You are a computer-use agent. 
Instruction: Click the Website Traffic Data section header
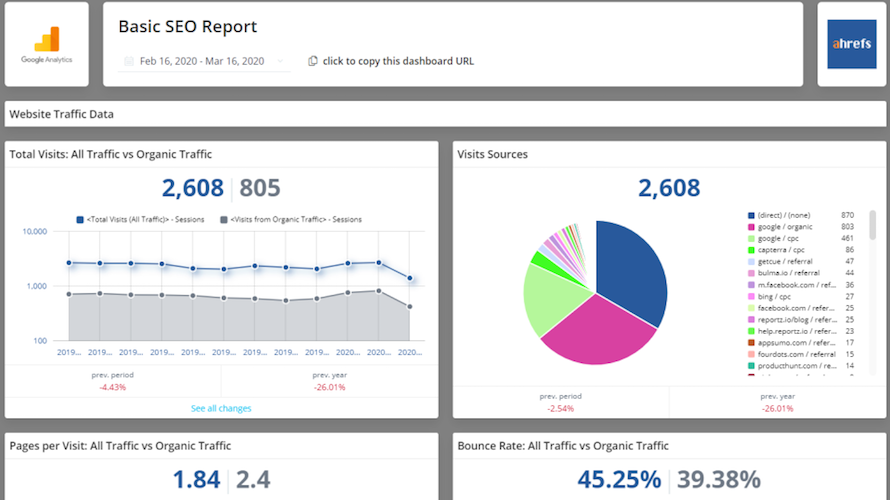pos(61,114)
